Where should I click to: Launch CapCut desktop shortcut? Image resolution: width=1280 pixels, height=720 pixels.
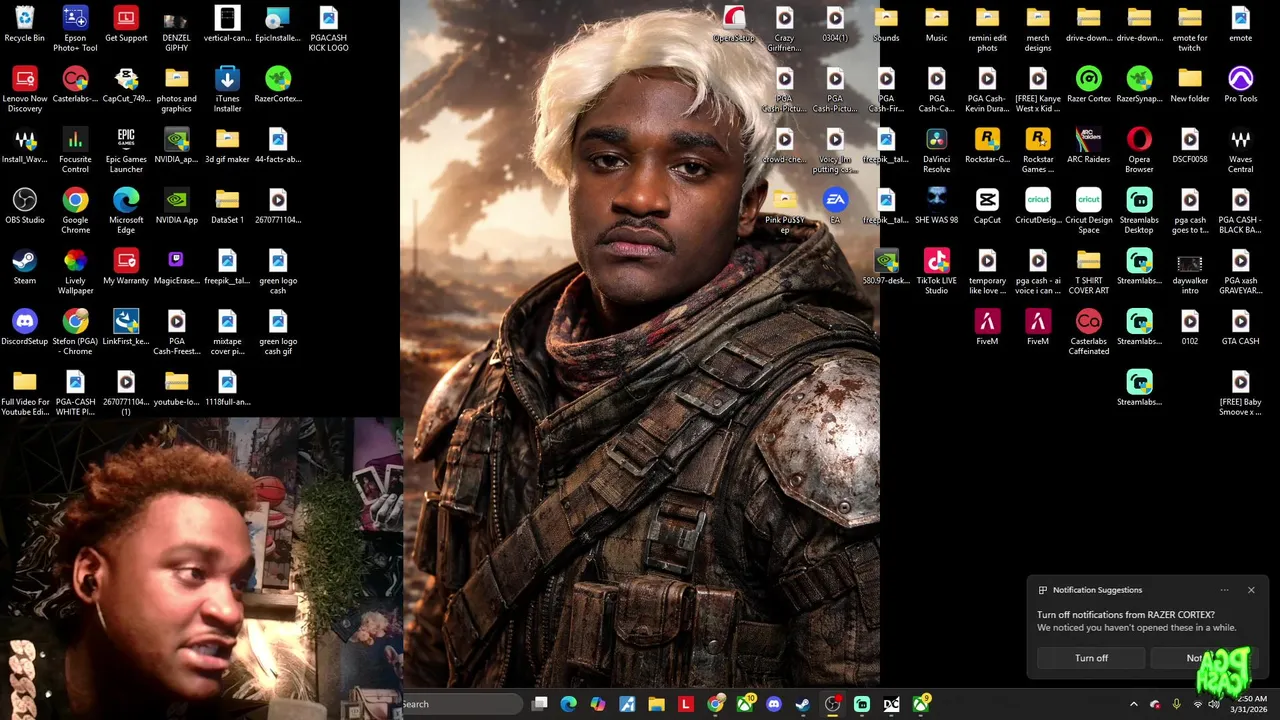click(x=987, y=207)
